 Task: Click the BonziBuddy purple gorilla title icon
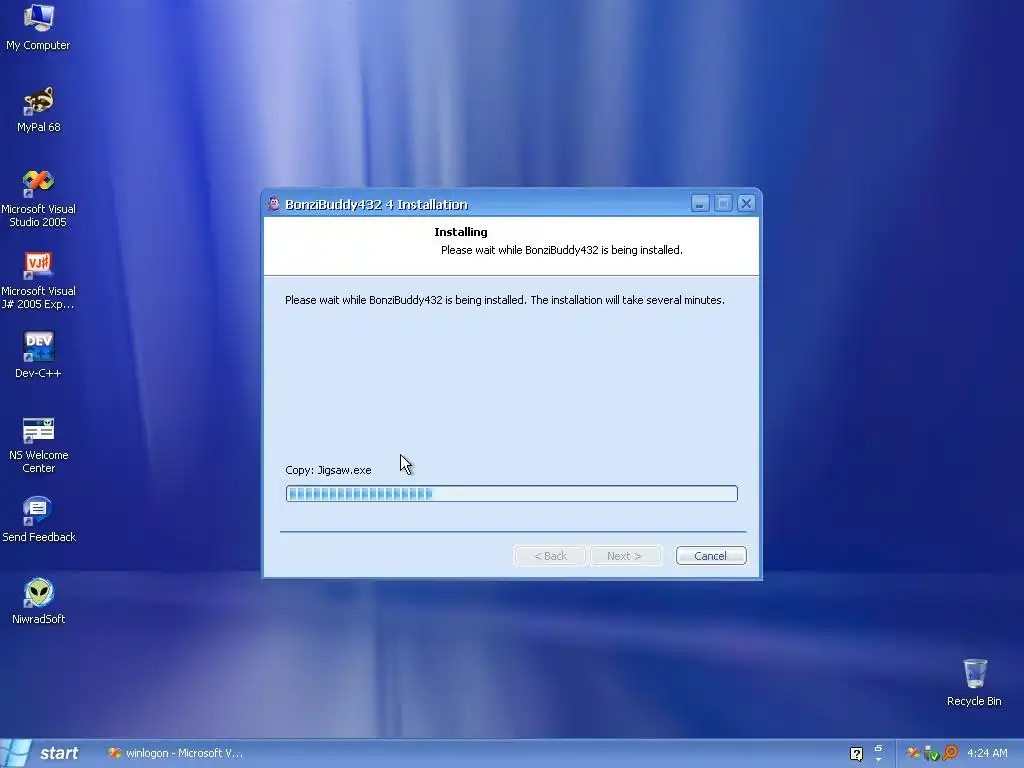[274, 204]
